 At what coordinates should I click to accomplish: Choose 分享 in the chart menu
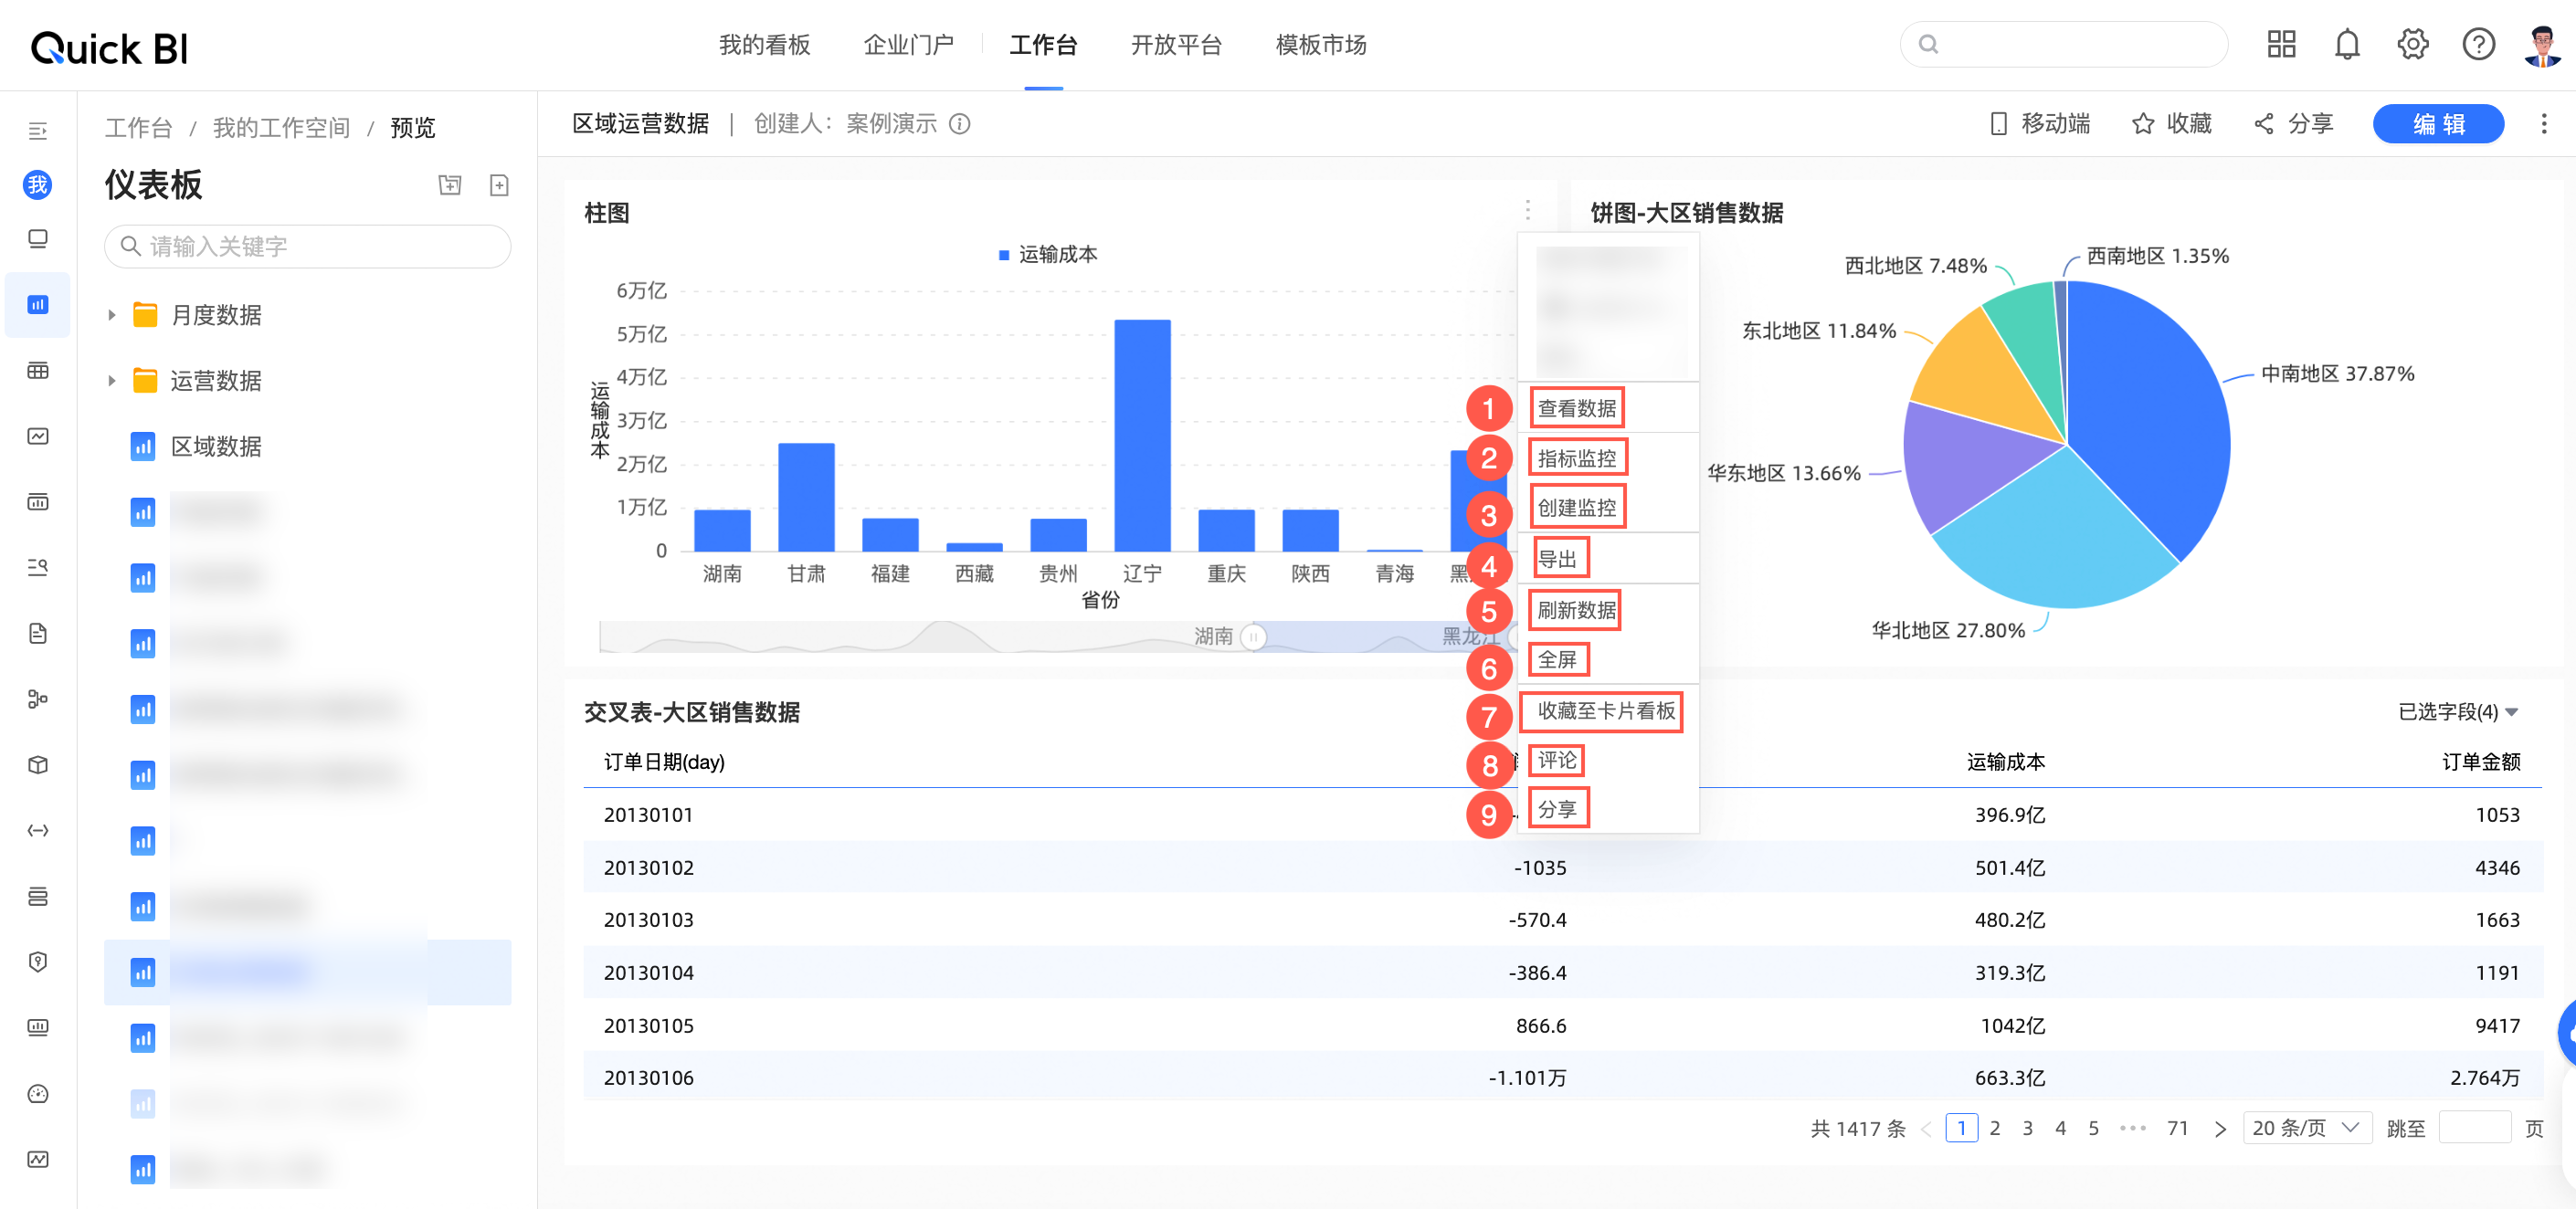[1557, 809]
